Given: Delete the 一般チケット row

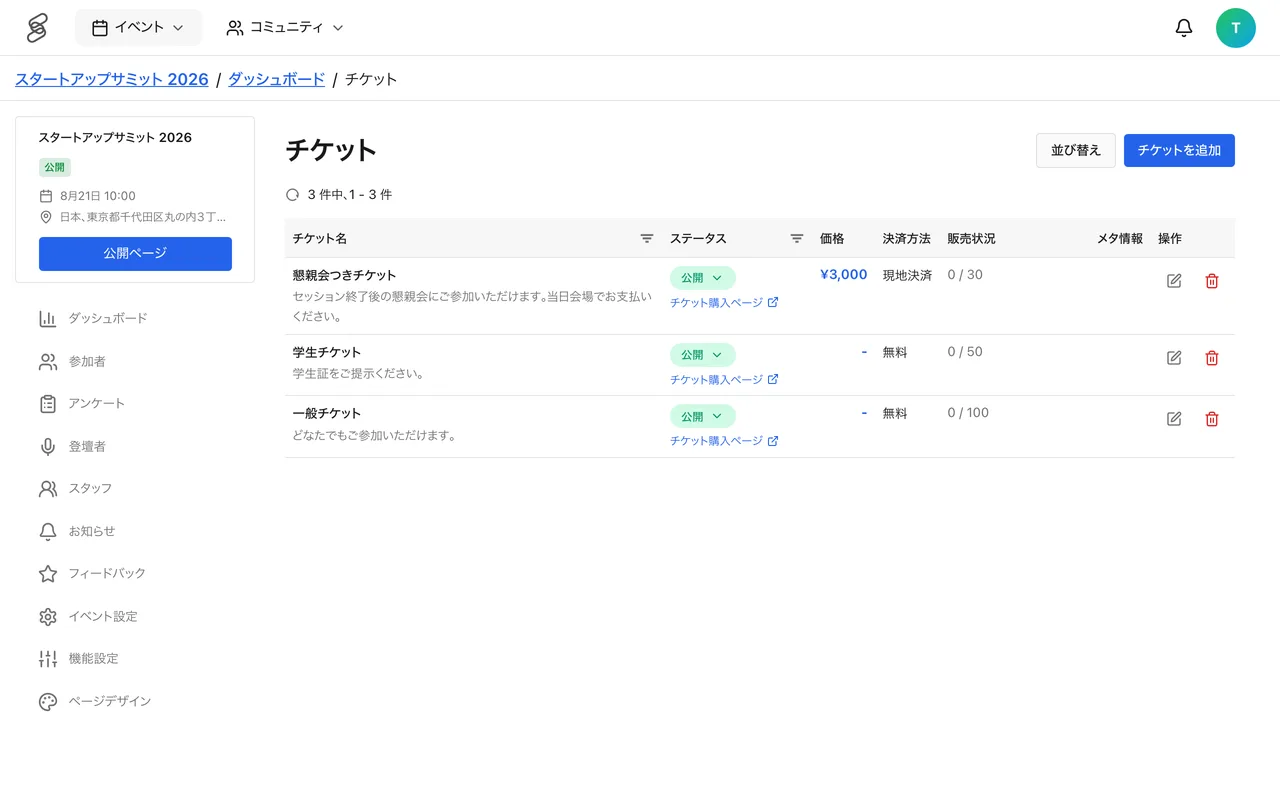Looking at the screenshot, I should pyautogui.click(x=1212, y=419).
